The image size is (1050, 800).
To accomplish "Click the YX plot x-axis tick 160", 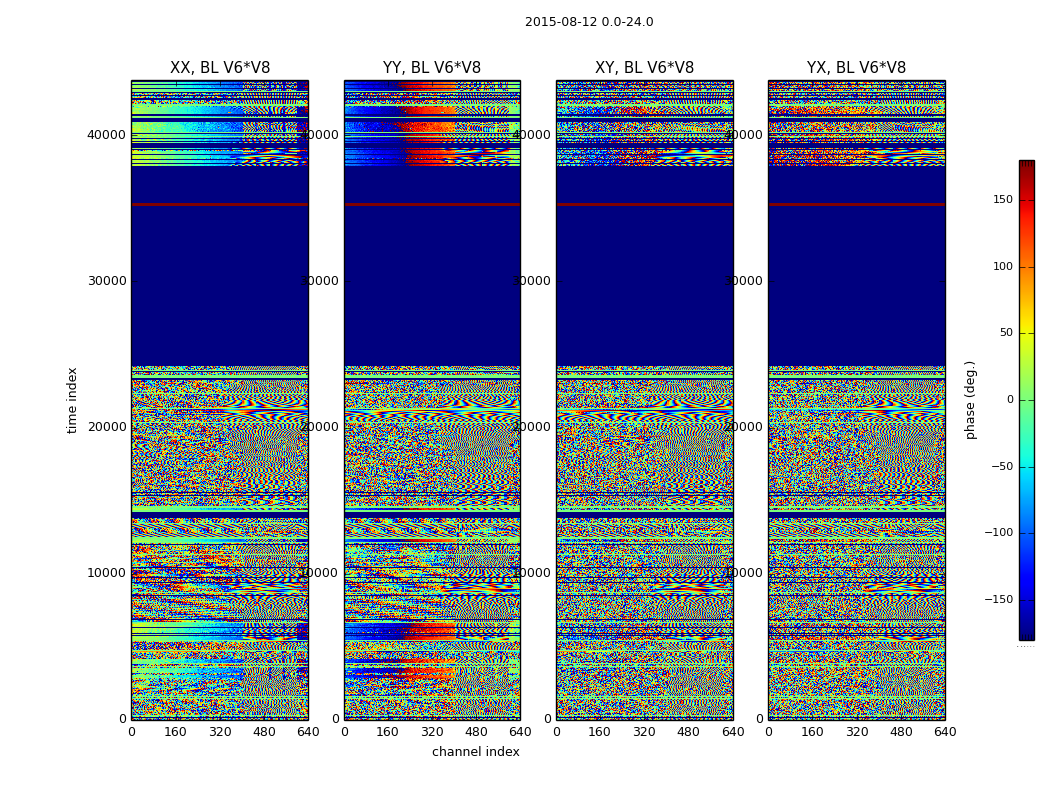I will click(812, 732).
